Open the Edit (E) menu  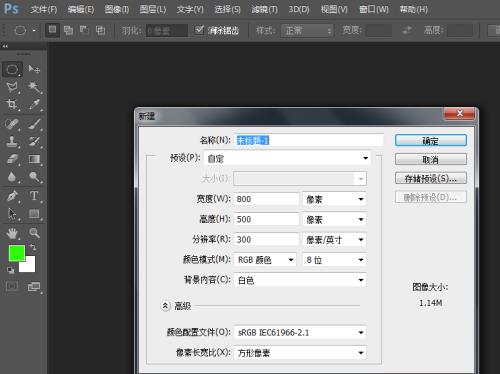(81, 9)
